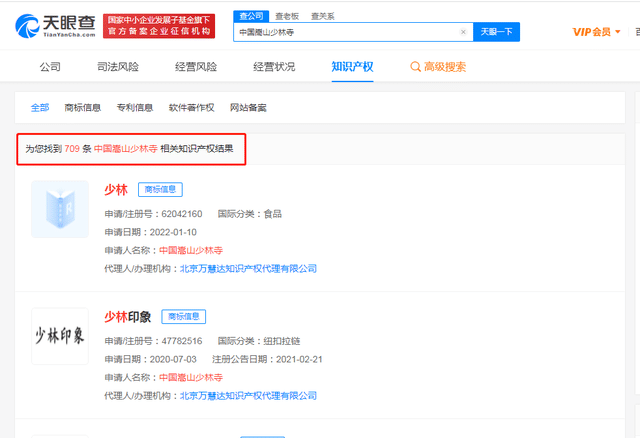640x438 pixels.
Task: Clear the search box with the X icon
Action: point(463,32)
